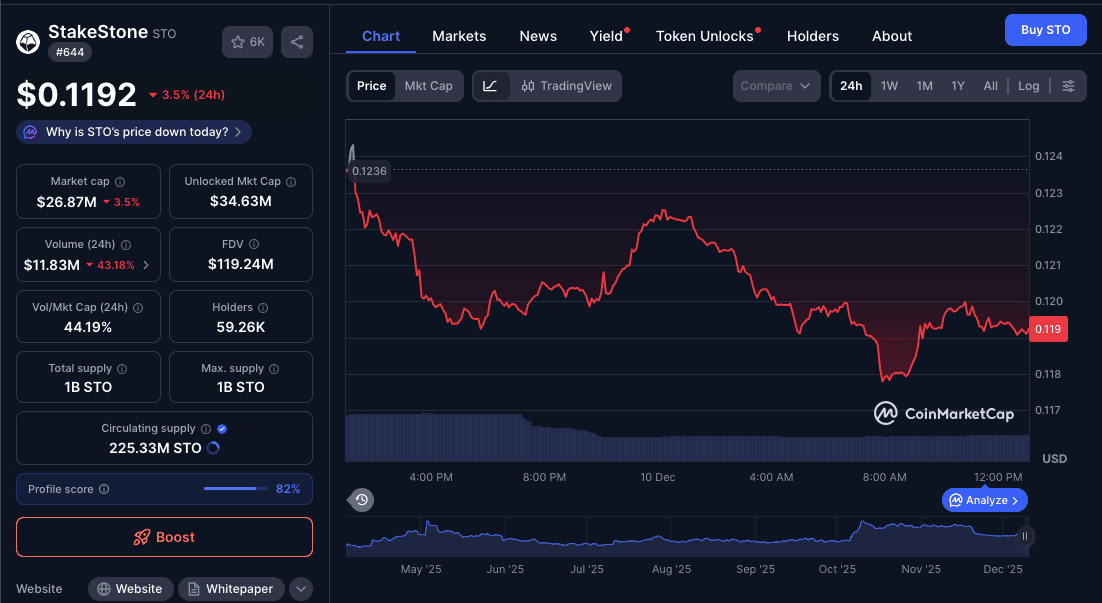Expand the chevron next to the Whitepaper button
The width and height of the screenshot is (1102, 603).
pos(301,588)
